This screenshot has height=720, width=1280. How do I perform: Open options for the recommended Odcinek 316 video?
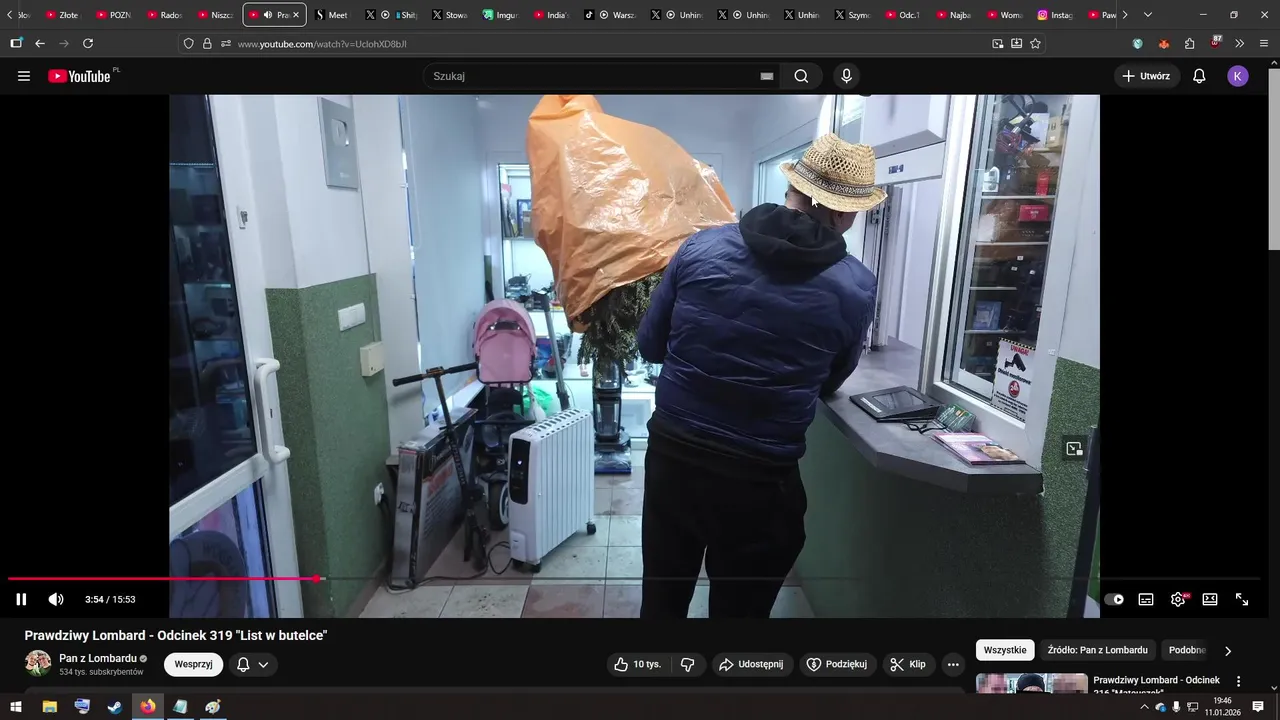pyautogui.click(x=1238, y=681)
